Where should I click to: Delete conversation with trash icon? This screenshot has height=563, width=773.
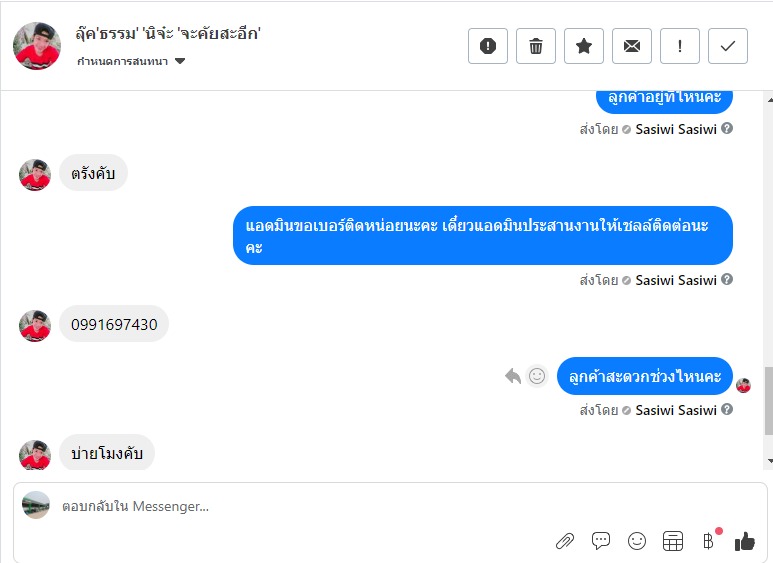(x=536, y=46)
